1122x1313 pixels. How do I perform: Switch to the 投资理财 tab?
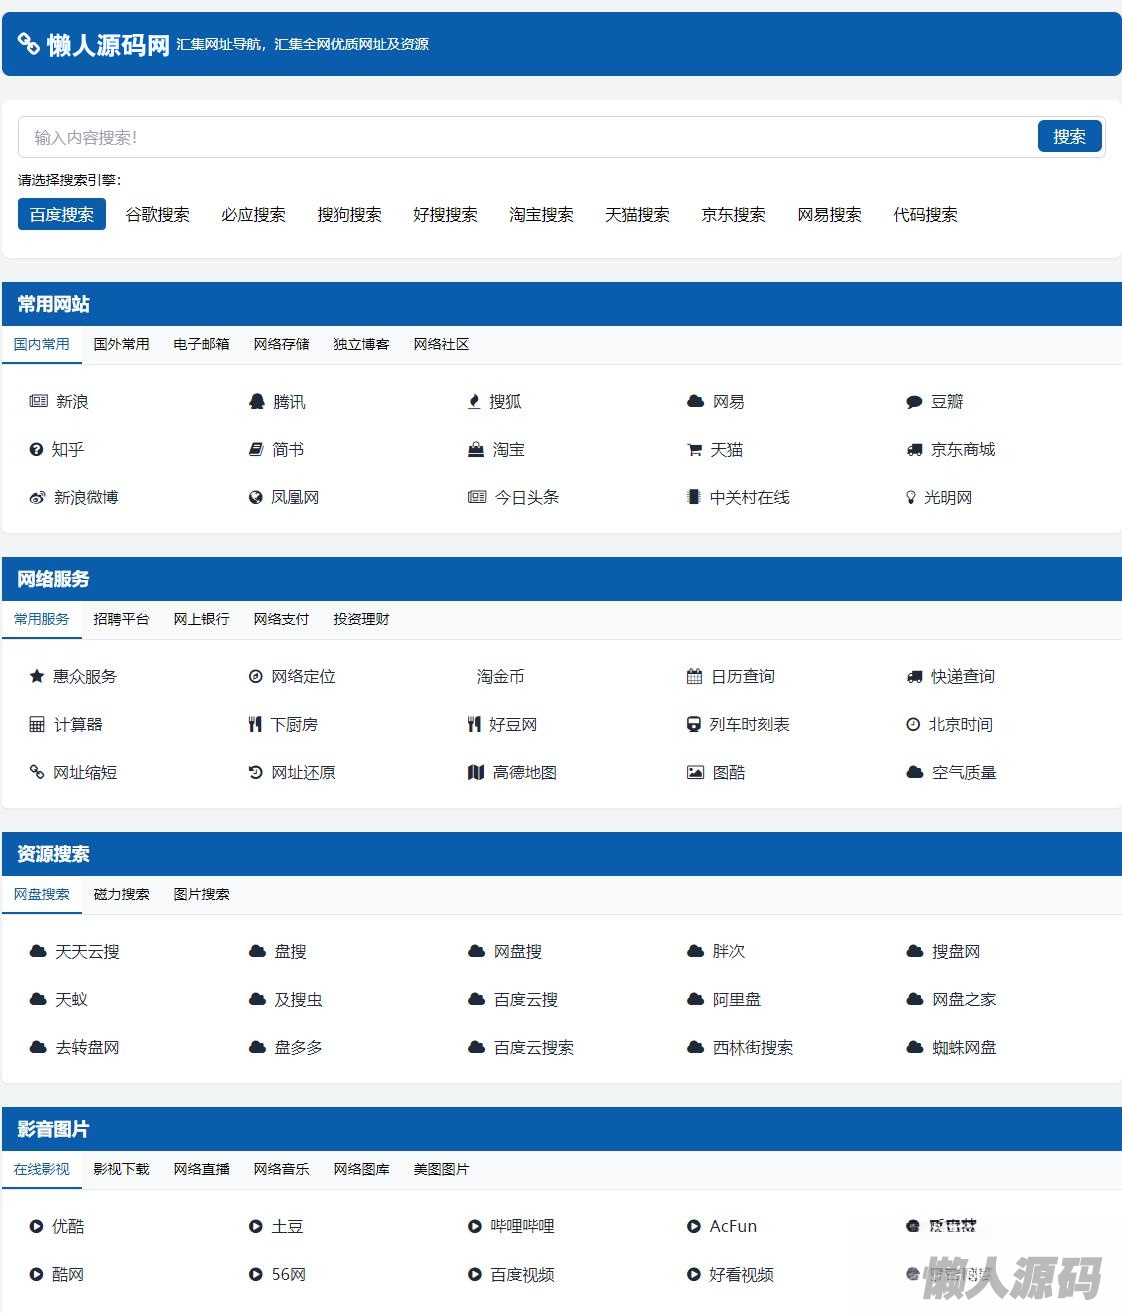click(361, 619)
